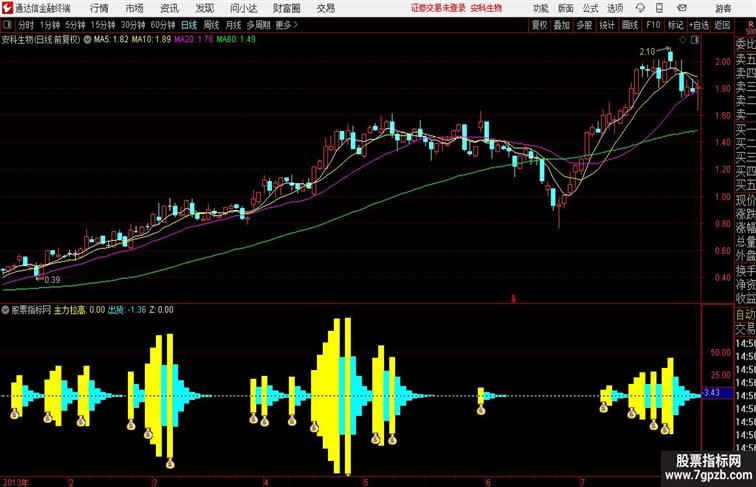Click the 返回 back button
Screen dimensions: 756x487
coord(722,25)
